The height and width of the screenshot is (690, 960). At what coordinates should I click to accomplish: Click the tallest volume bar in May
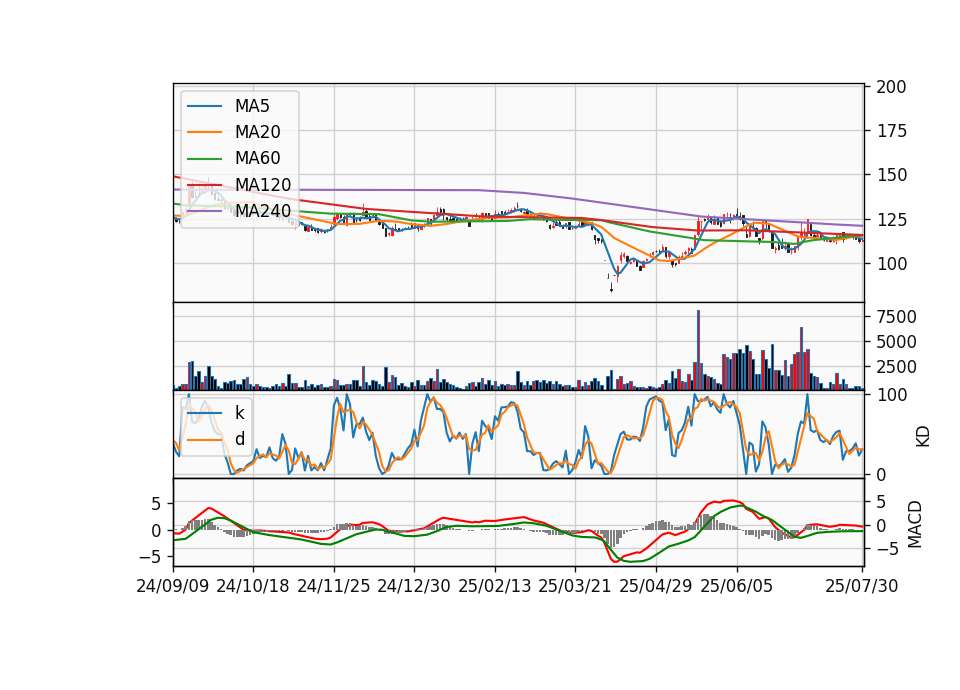point(699,350)
